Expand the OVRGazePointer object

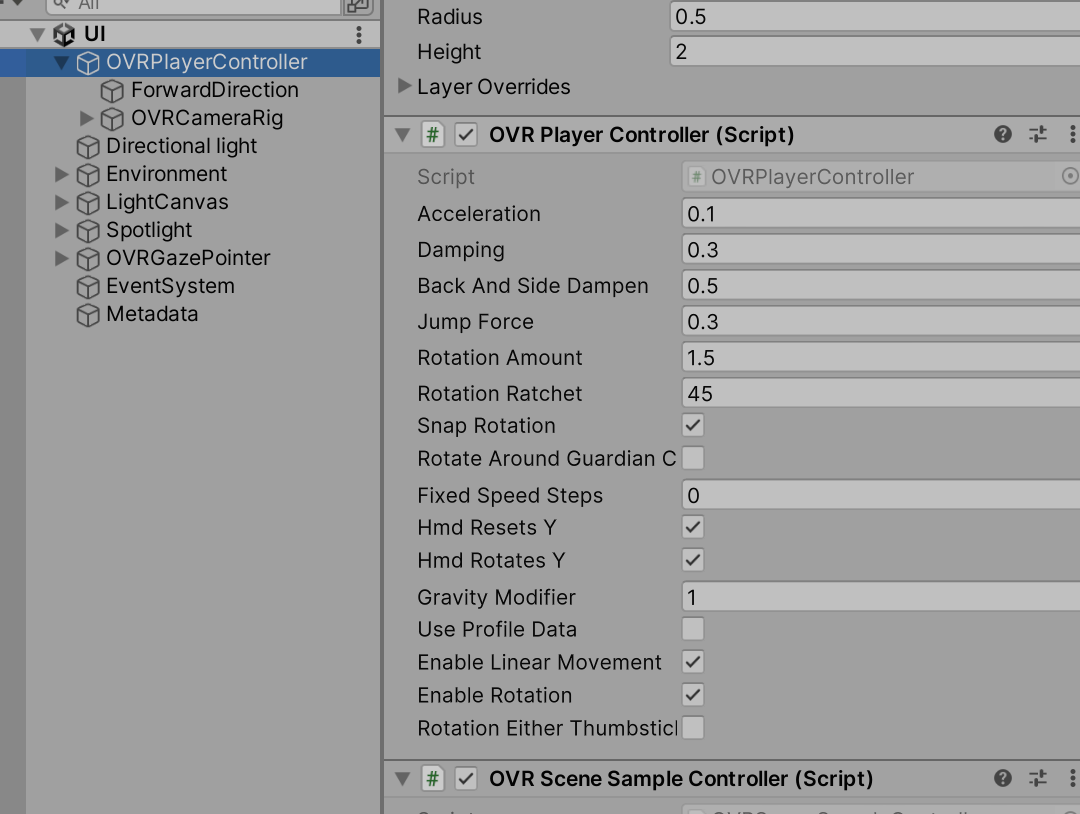coord(62,258)
